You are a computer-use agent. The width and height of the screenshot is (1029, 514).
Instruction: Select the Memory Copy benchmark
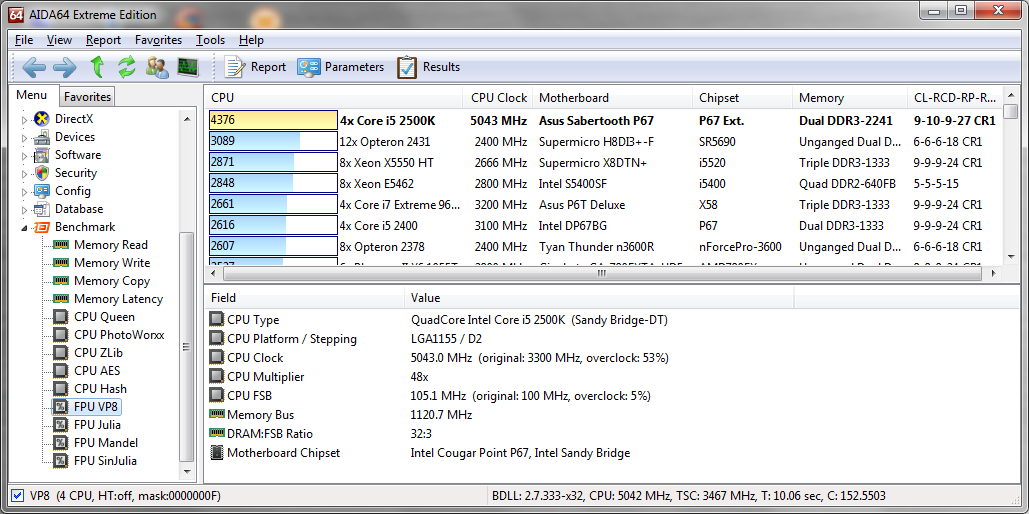pos(101,281)
